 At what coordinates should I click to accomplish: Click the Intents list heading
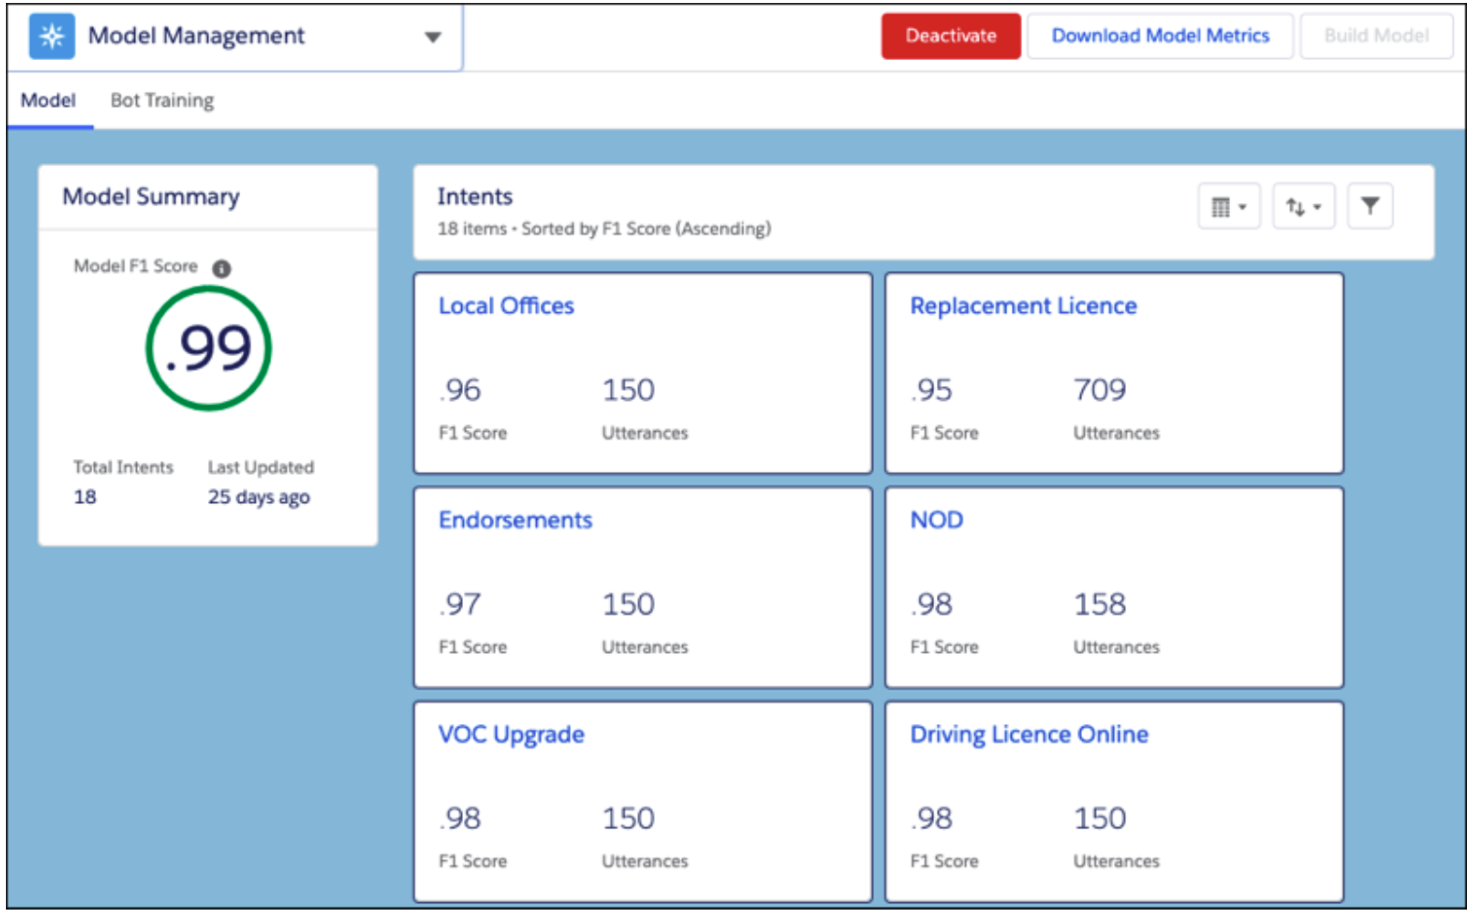tap(474, 197)
